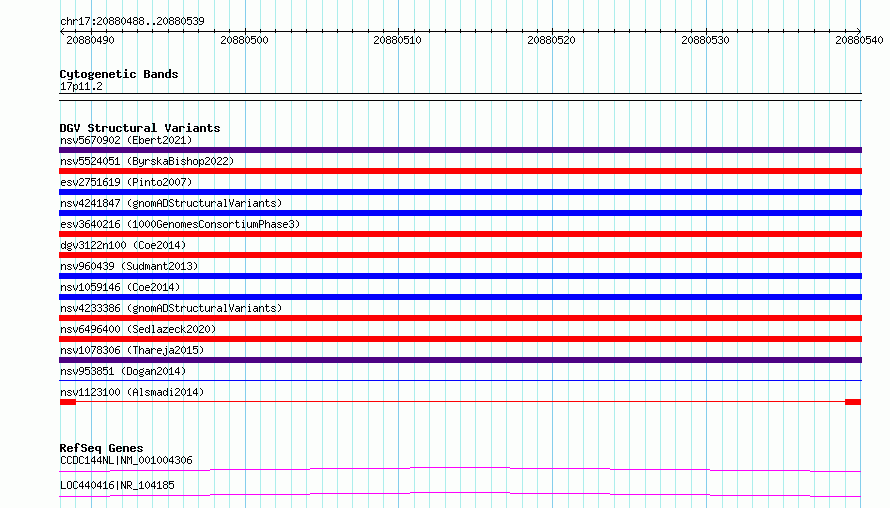Select the DGV Structural Variants track title
Screen dimensions: 890x508
pyautogui.click(x=140, y=128)
